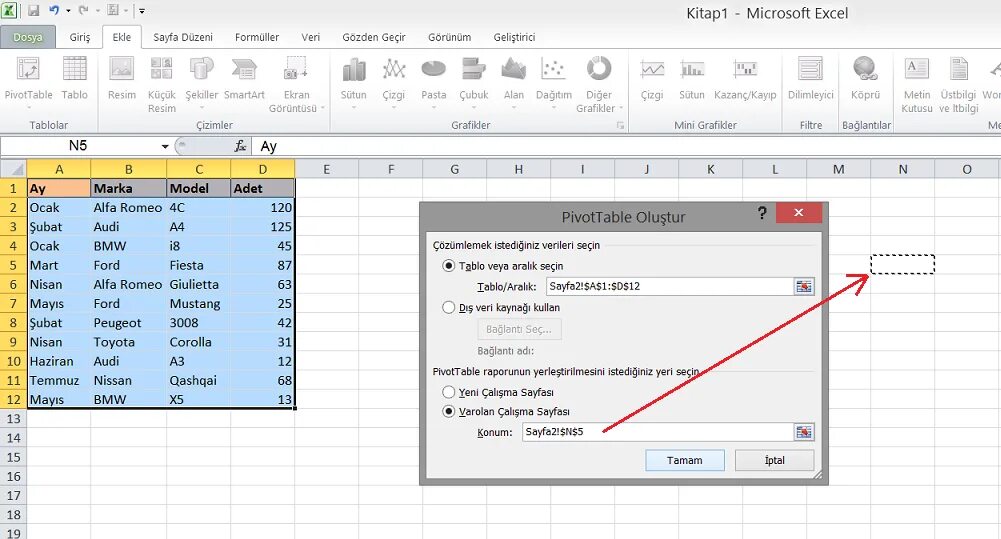This screenshot has width=1001, height=539.
Task: Switch to the Giriş tab
Action: (x=80, y=37)
